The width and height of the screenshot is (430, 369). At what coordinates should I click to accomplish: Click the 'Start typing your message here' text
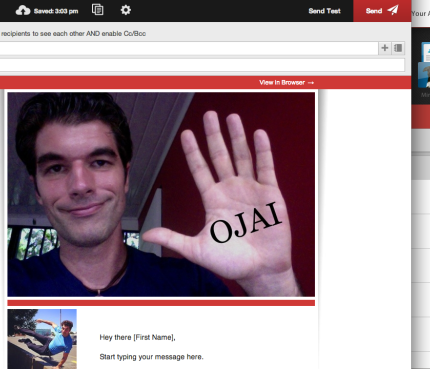click(151, 357)
